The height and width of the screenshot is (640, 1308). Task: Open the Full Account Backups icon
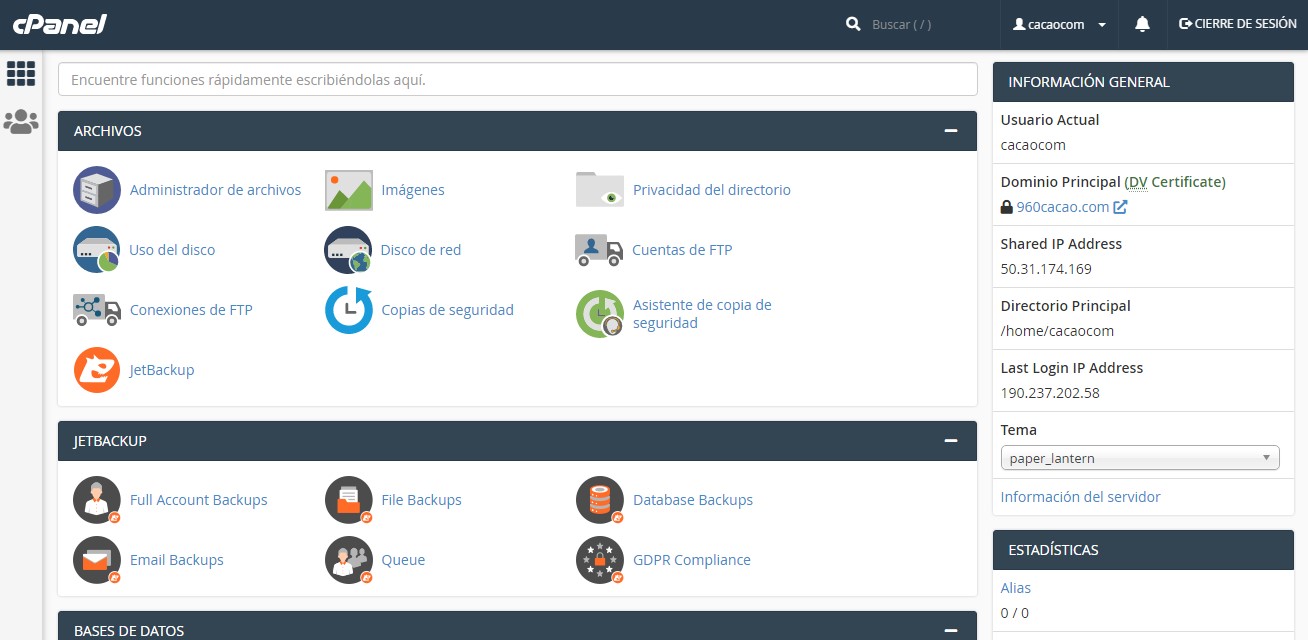97,500
